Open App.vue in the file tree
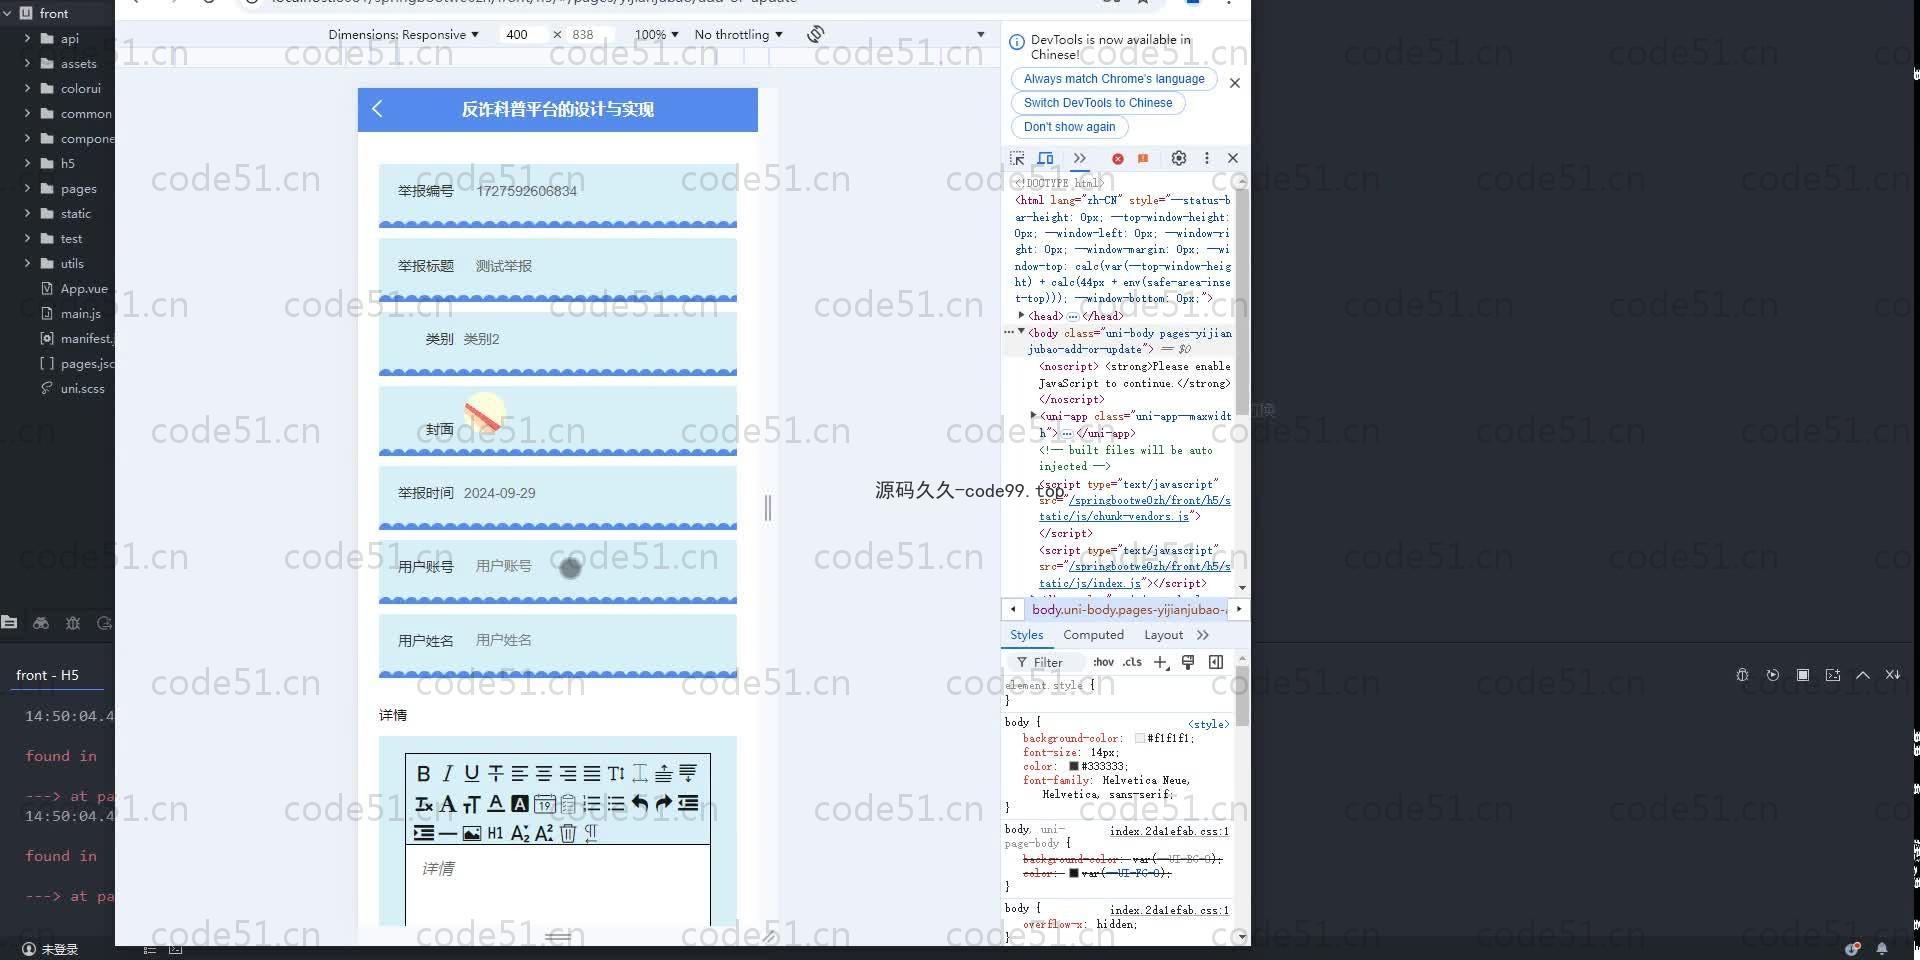Image resolution: width=1920 pixels, height=960 pixels. [84, 288]
